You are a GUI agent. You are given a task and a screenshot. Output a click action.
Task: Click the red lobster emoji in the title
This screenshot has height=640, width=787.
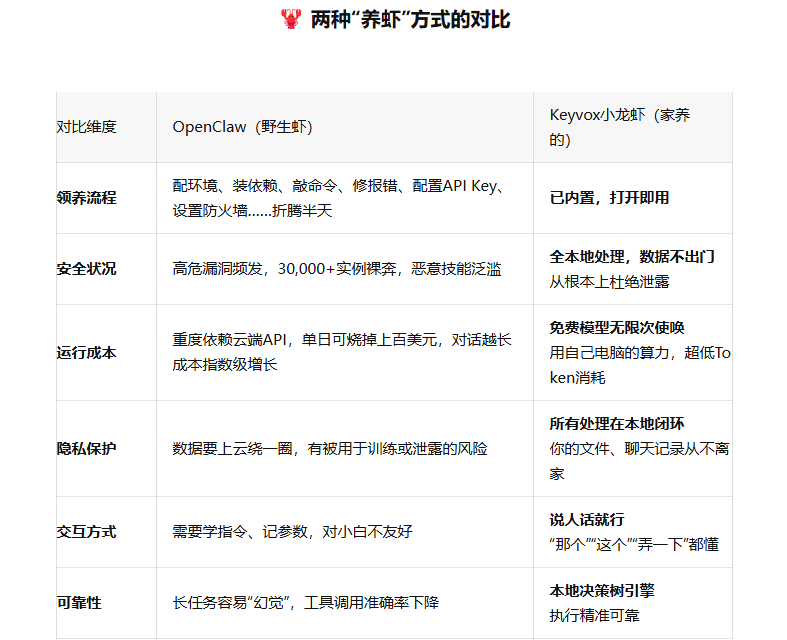pos(290,19)
